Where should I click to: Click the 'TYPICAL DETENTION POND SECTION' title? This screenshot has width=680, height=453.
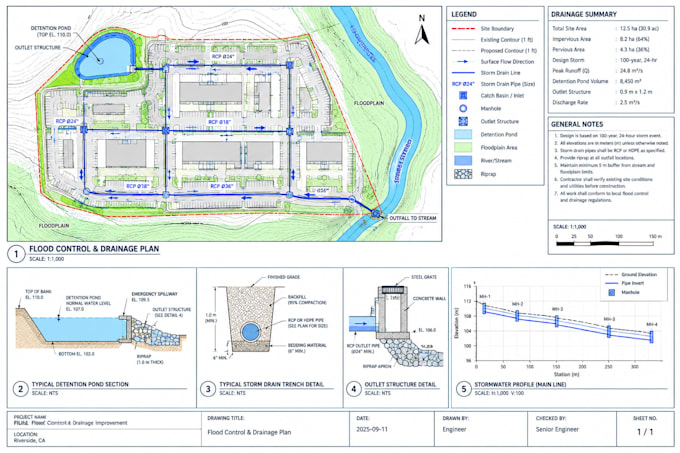(x=80, y=384)
